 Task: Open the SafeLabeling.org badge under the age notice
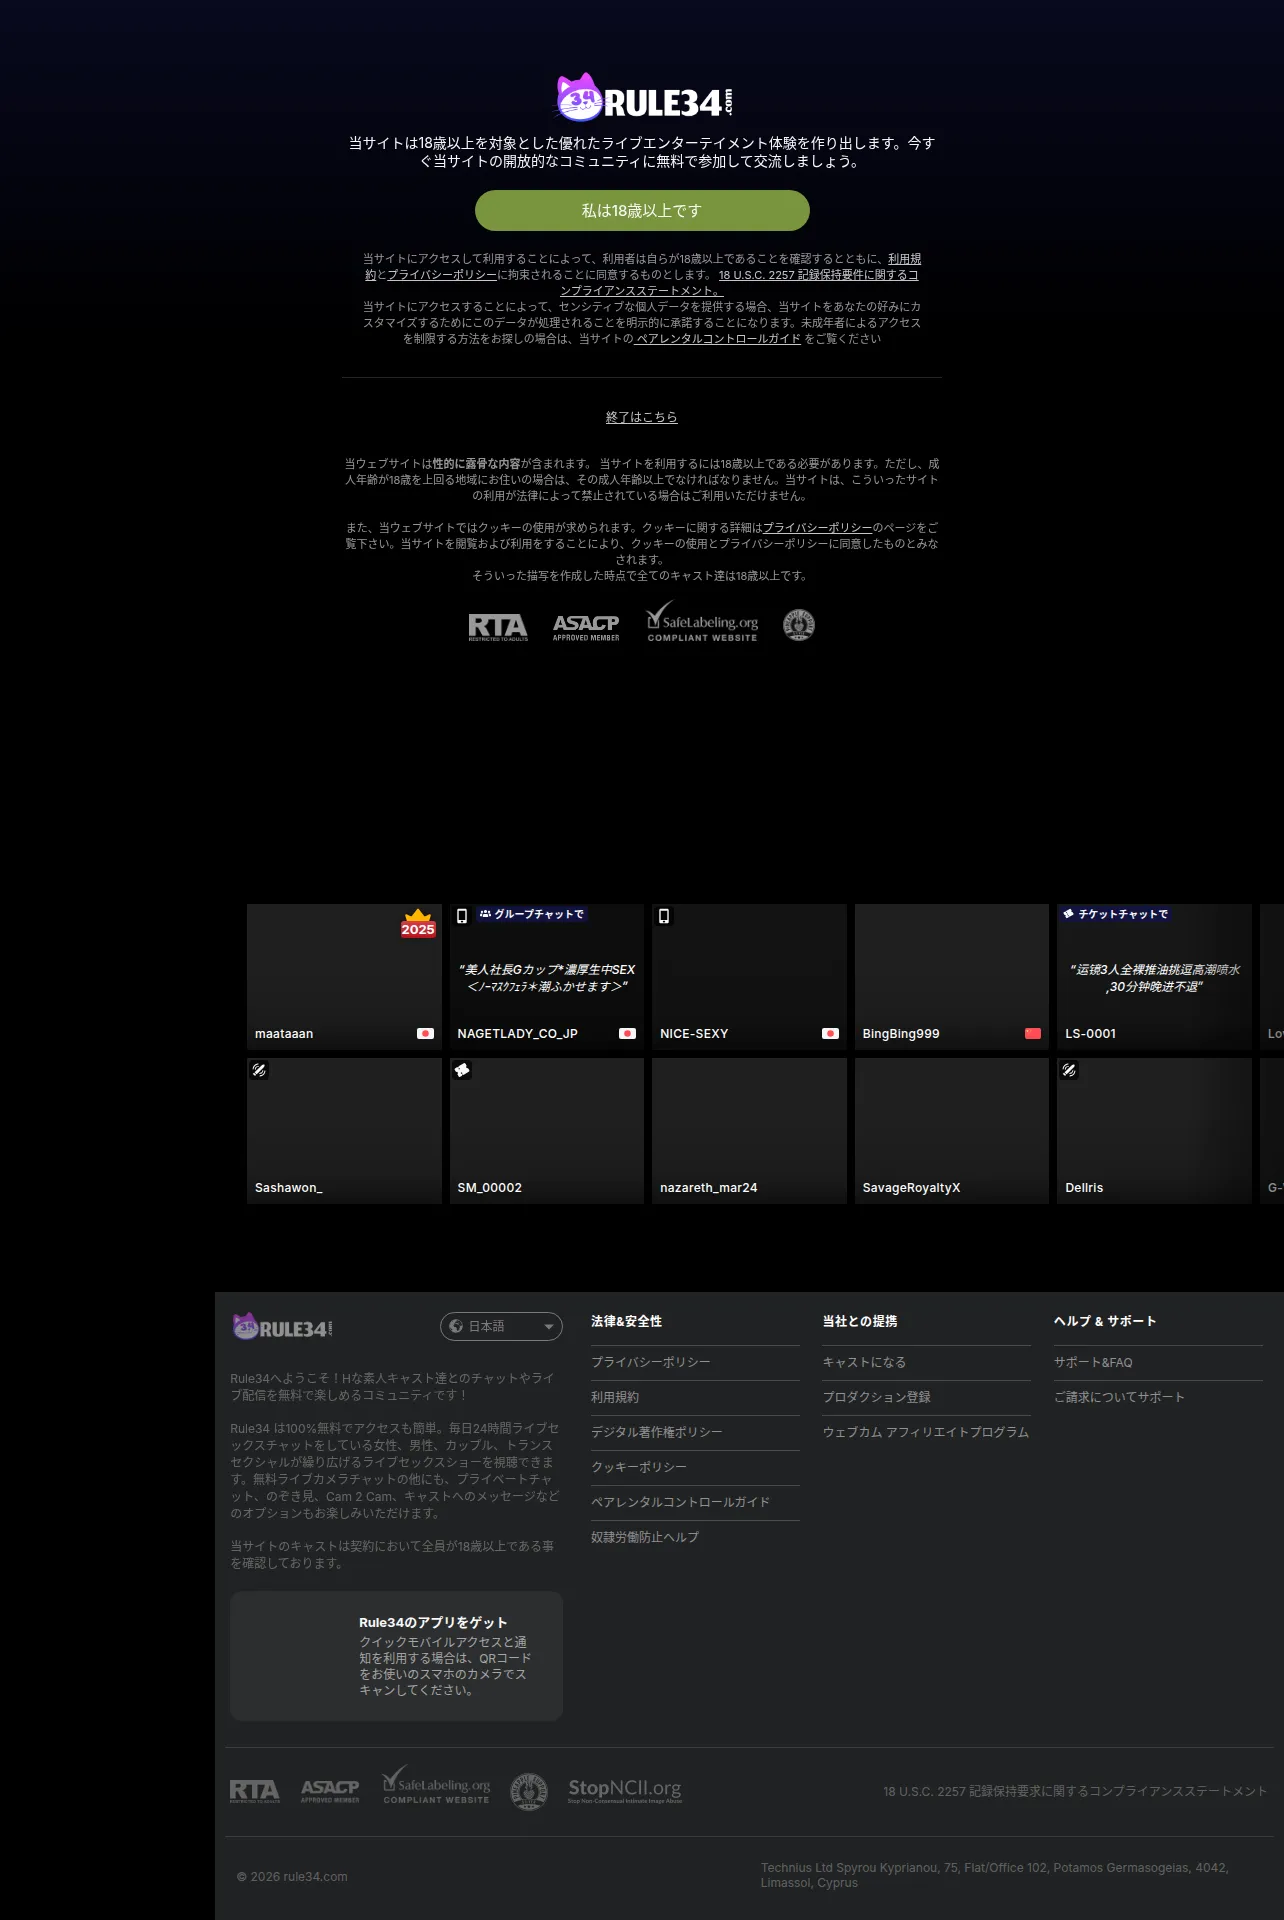point(702,622)
